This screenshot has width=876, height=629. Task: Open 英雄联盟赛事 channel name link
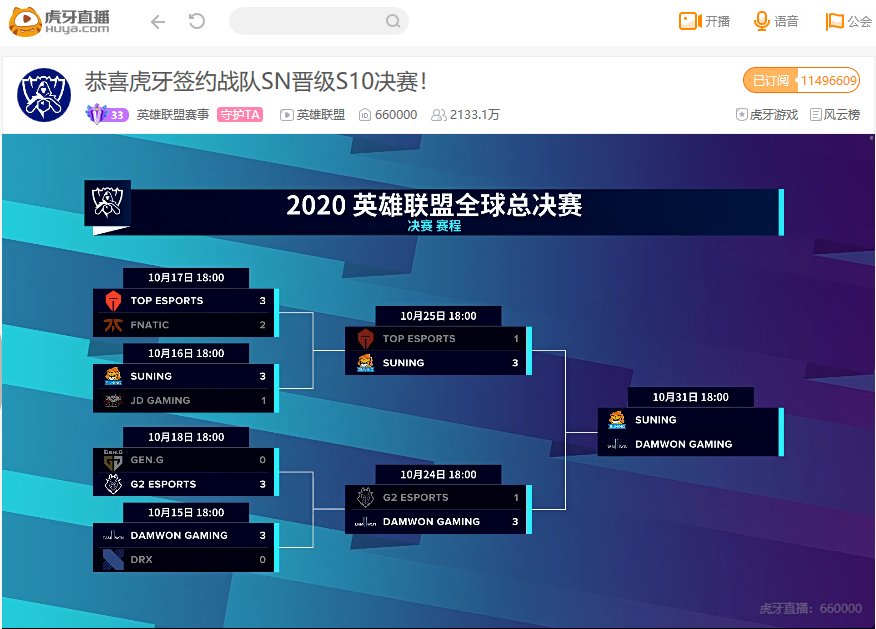coord(173,115)
